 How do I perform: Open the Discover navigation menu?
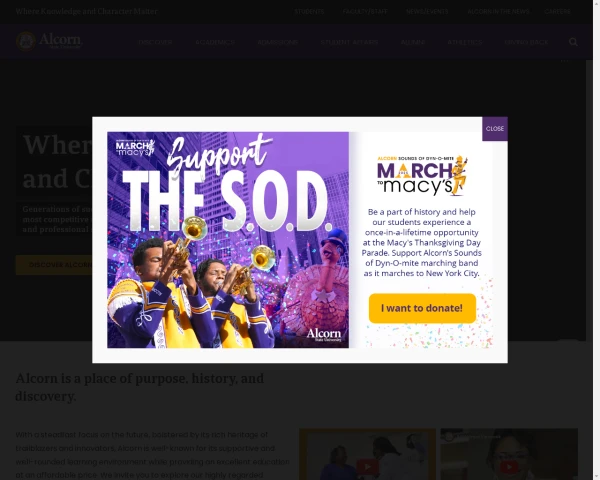pos(155,42)
